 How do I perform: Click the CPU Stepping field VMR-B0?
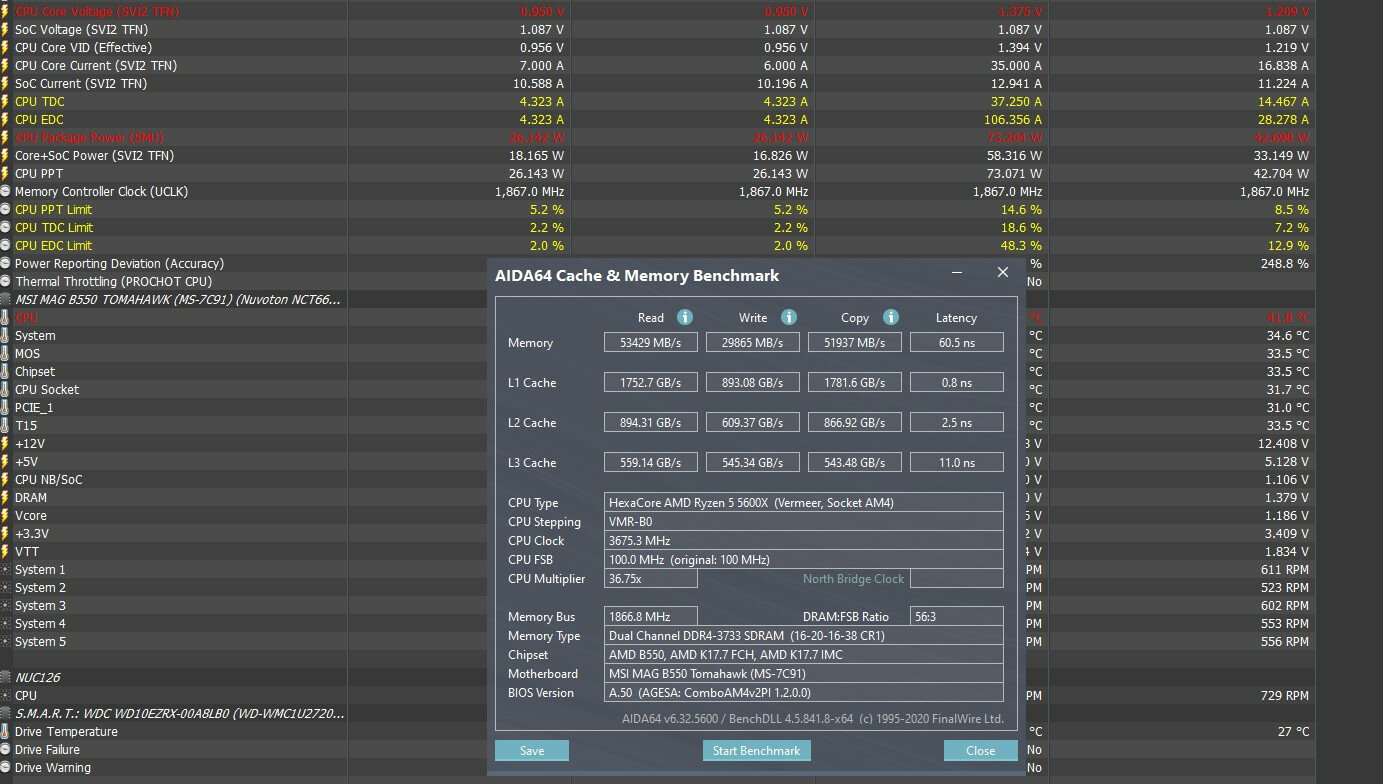tap(804, 521)
